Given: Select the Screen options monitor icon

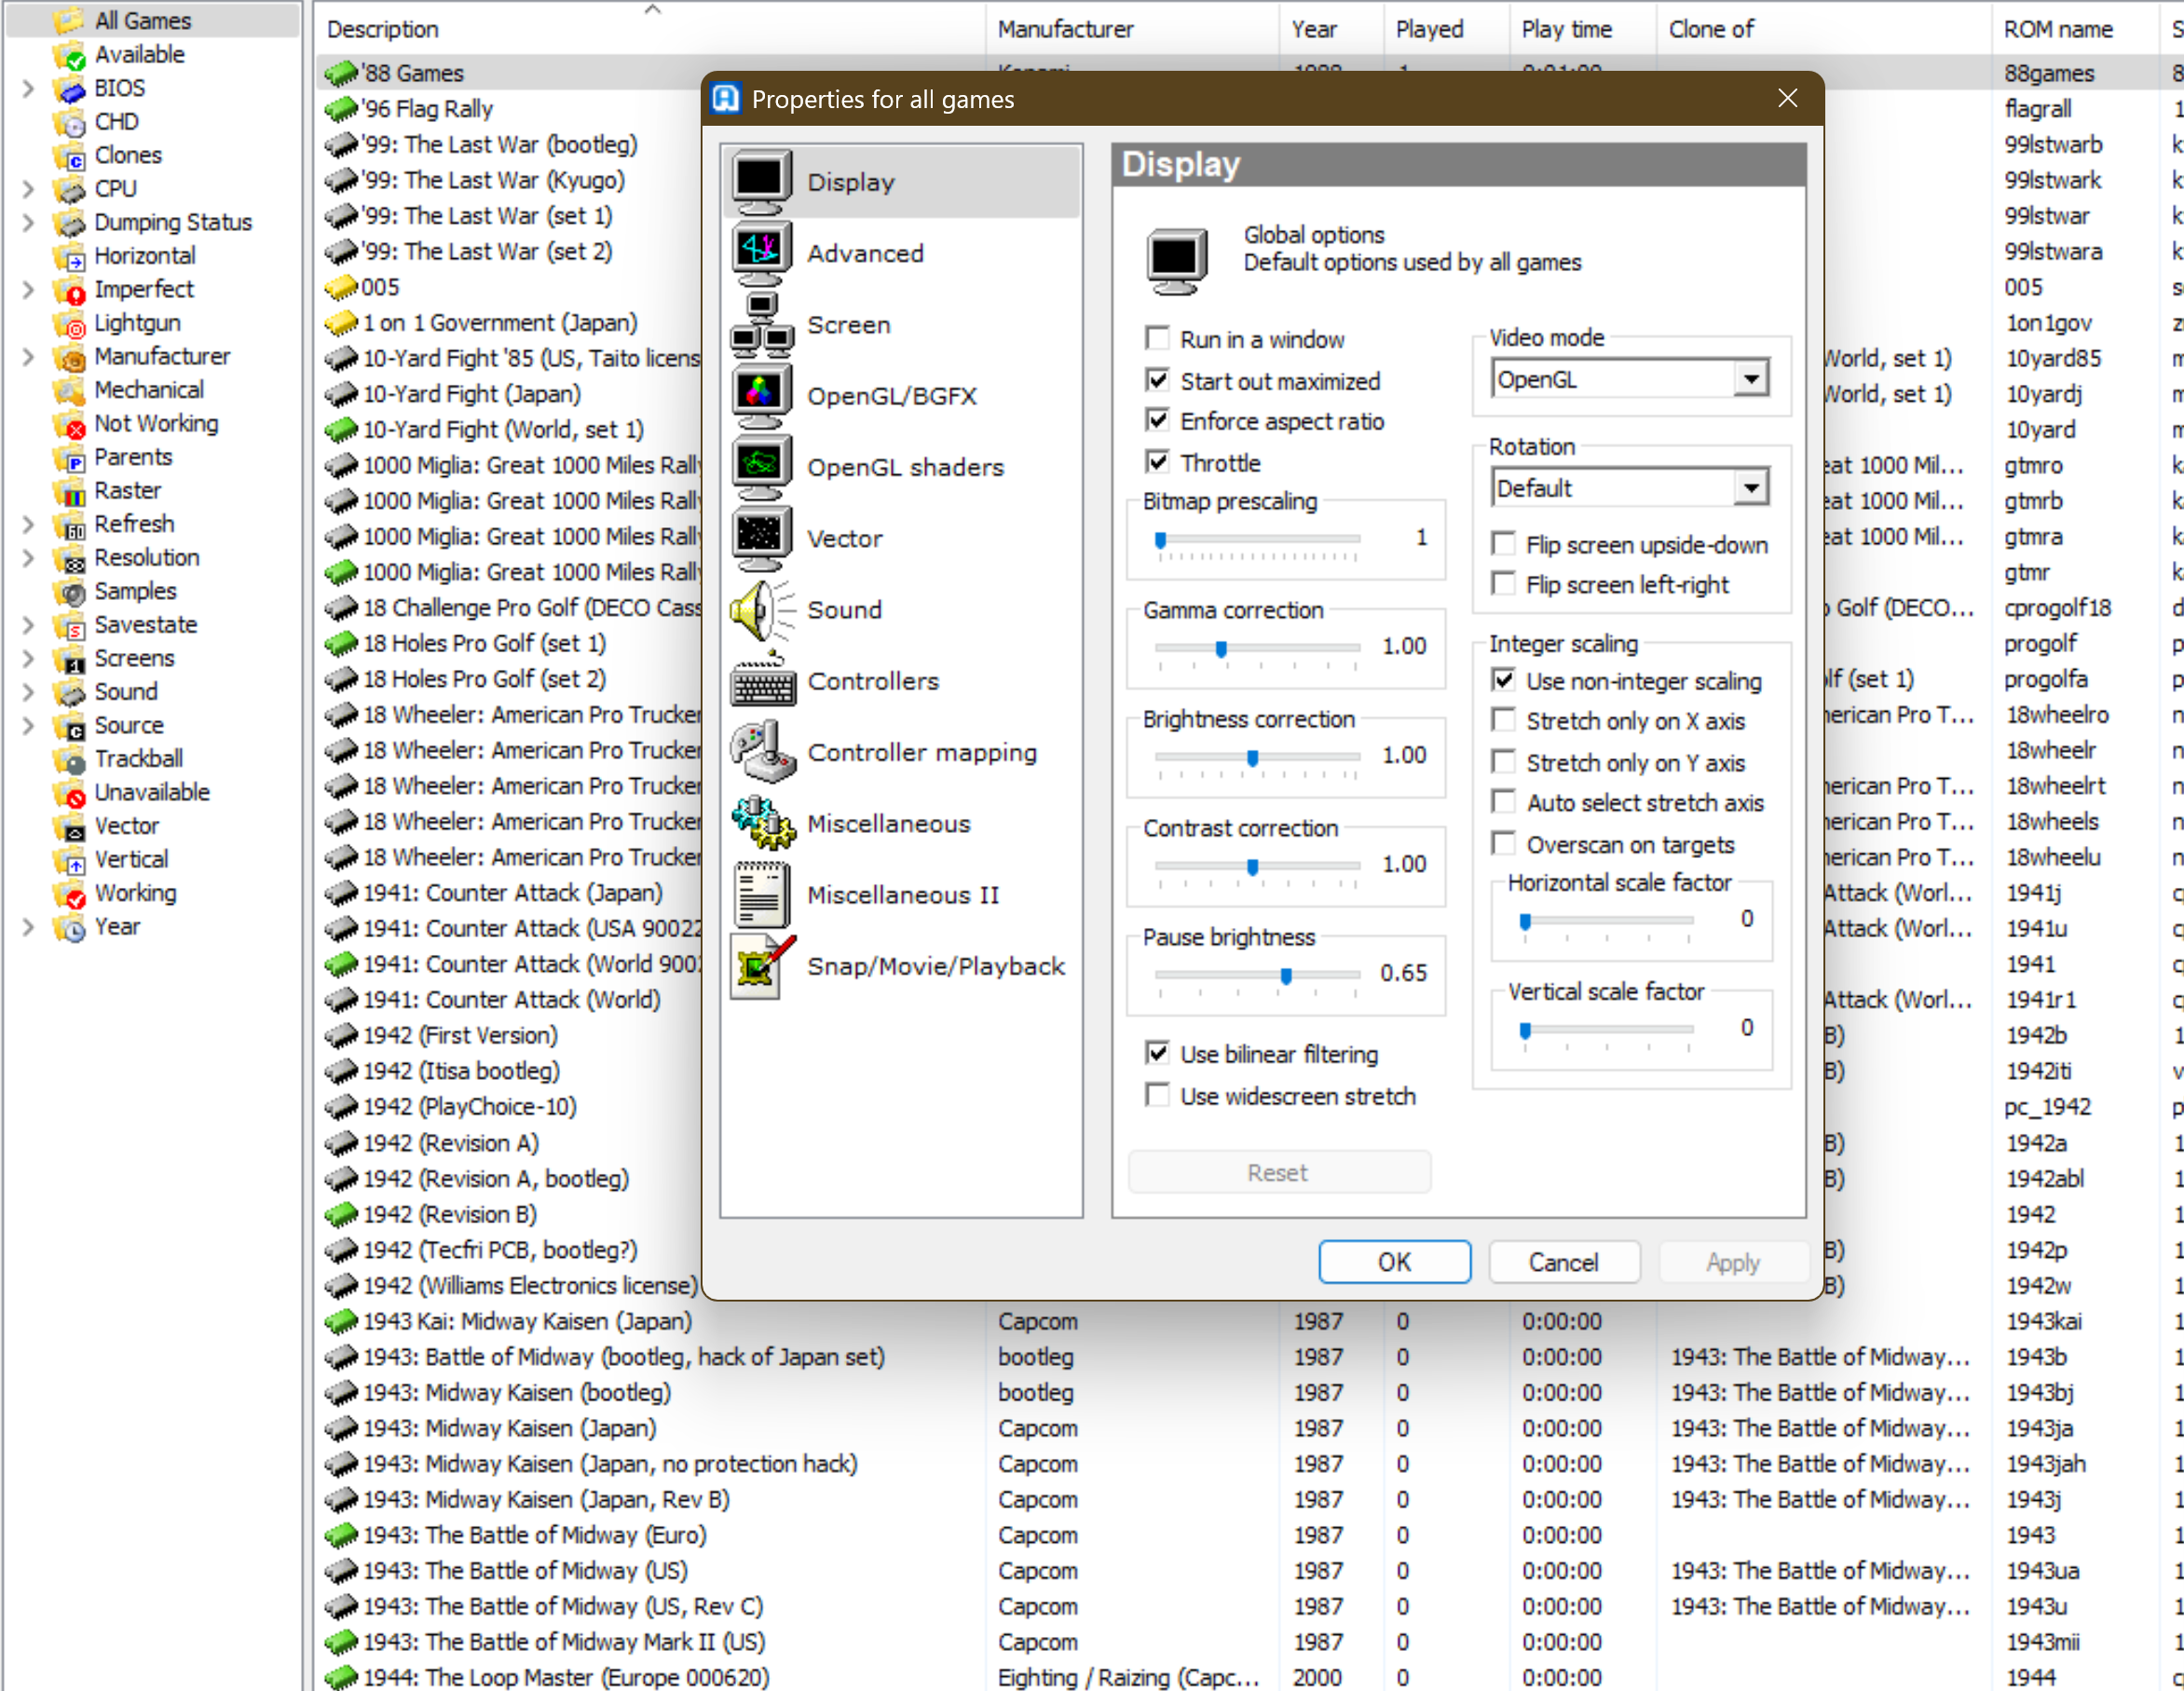Looking at the screenshot, I should [762, 324].
